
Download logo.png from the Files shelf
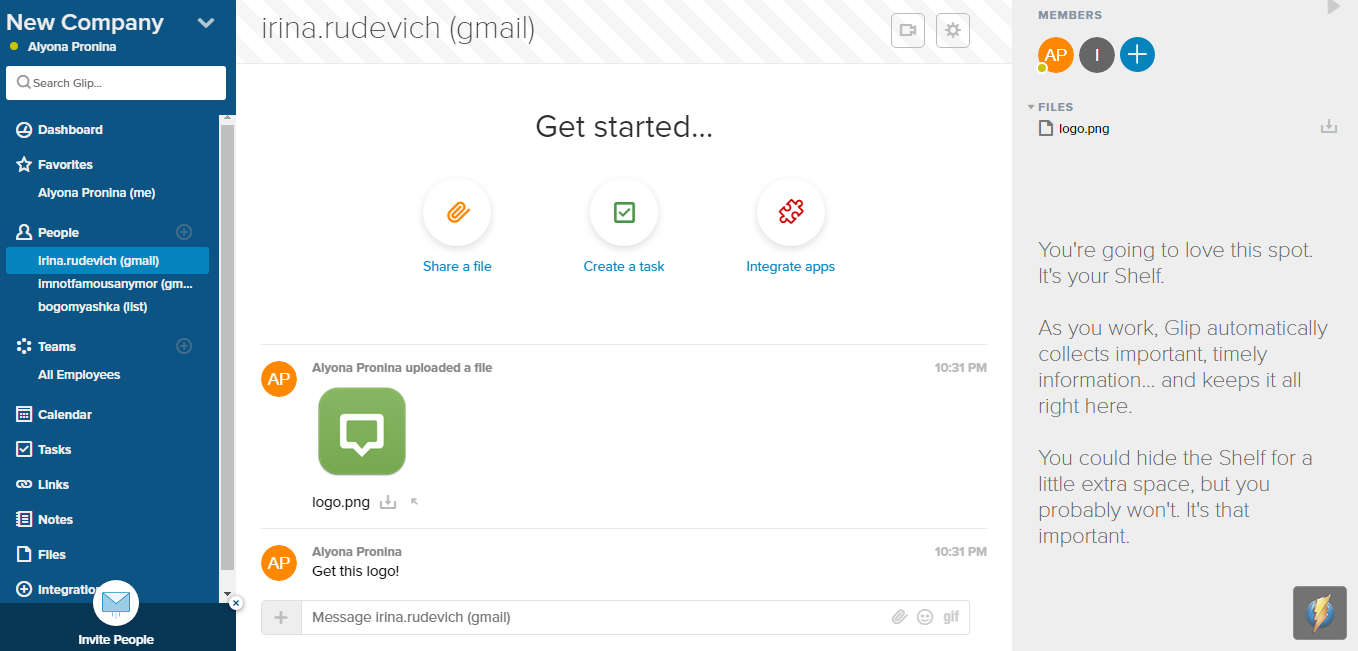pos(1329,127)
